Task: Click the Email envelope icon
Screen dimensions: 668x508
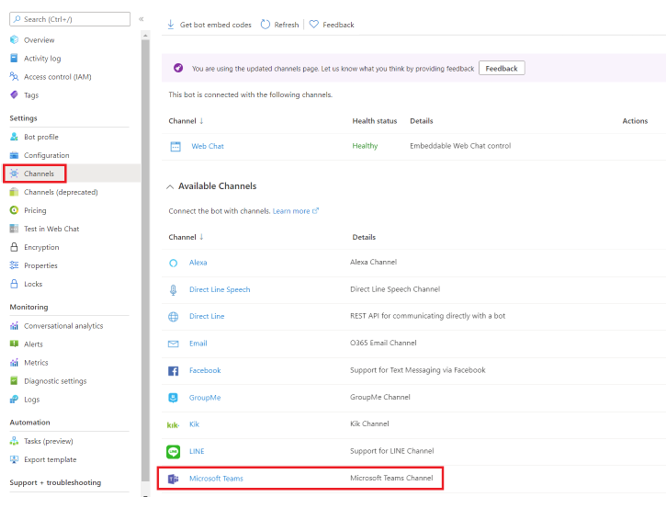Action: coord(173,343)
